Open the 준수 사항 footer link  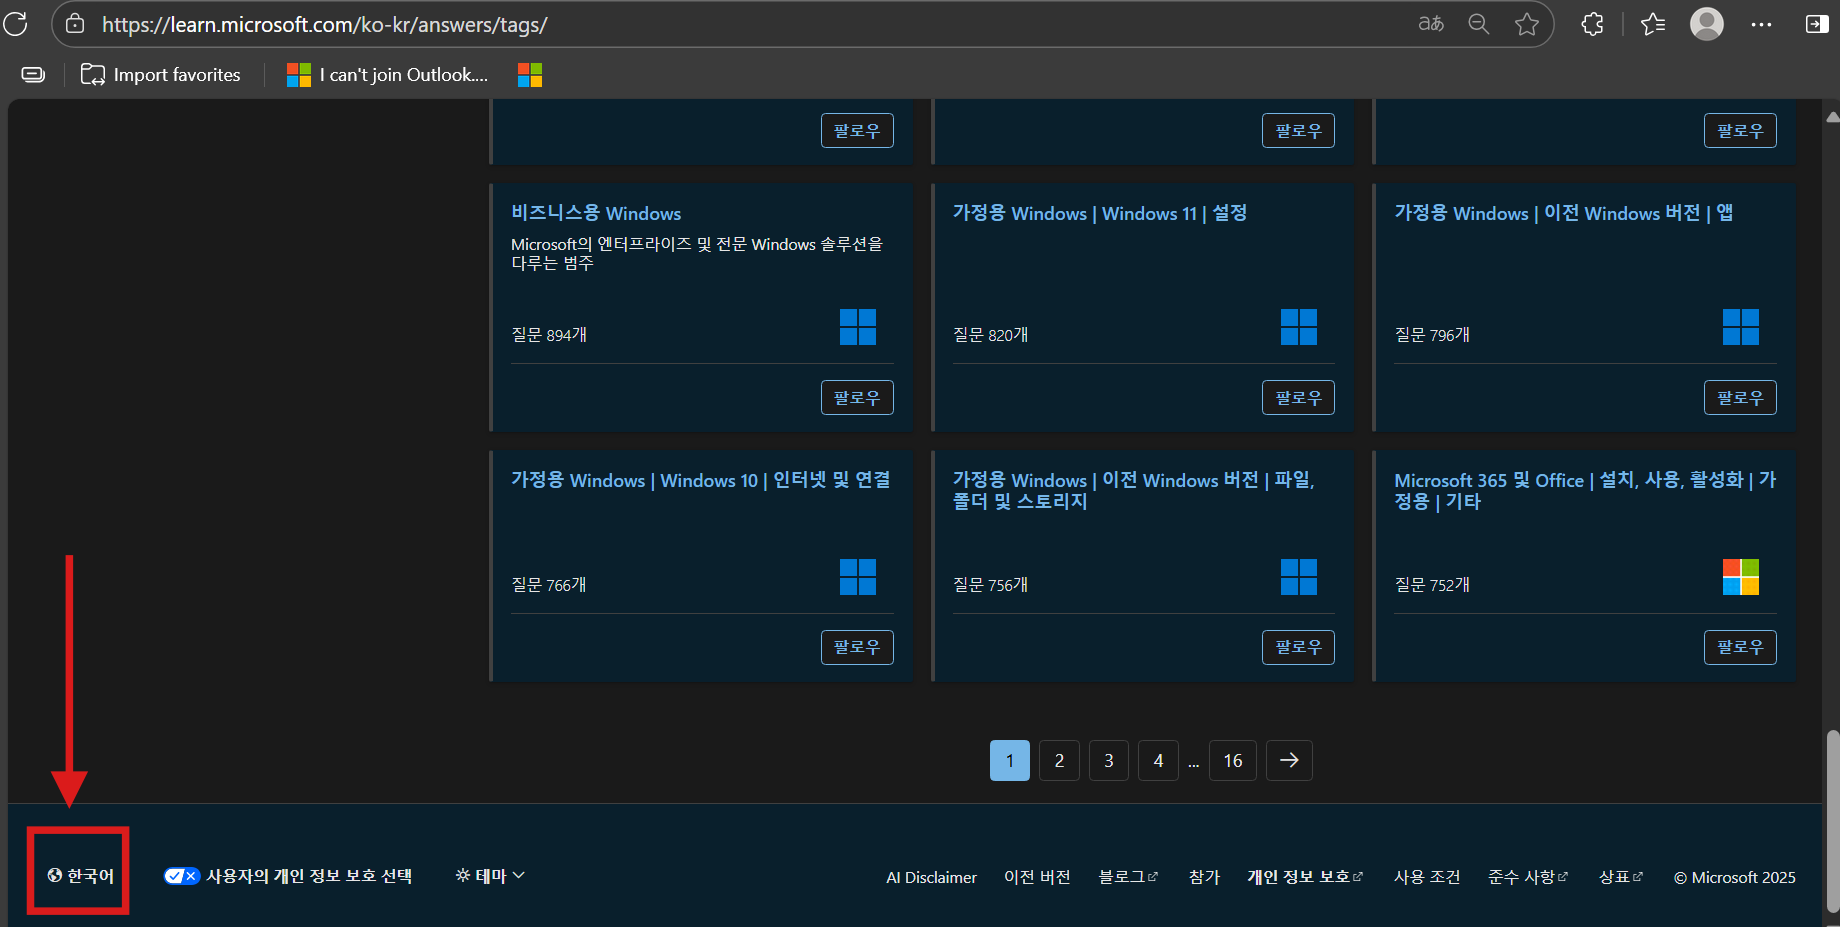tap(1528, 877)
